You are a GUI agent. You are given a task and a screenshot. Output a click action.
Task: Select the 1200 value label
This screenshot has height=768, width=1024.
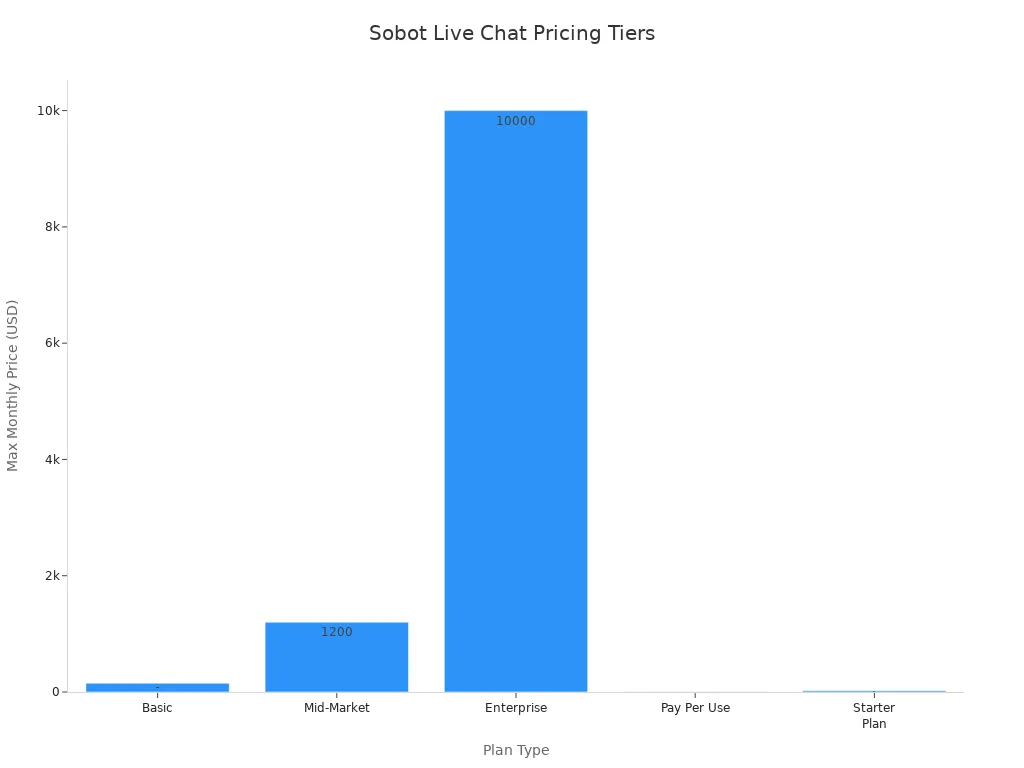tap(337, 632)
